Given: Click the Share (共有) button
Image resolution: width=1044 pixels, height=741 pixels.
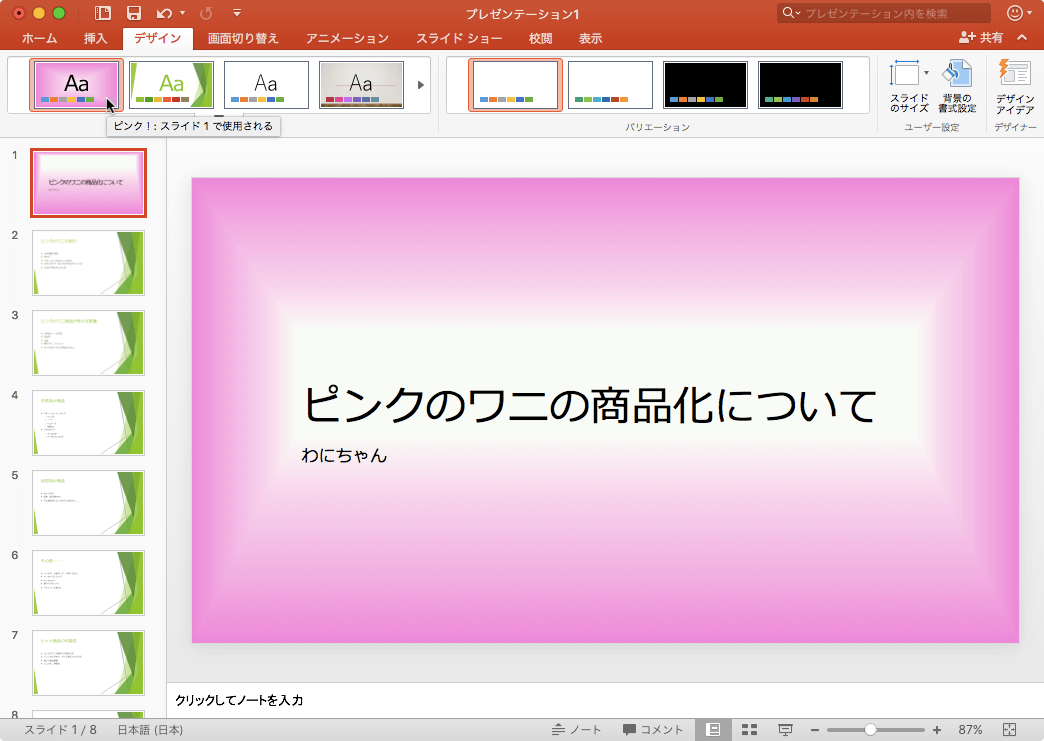Looking at the screenshot, I should [981, 38].
